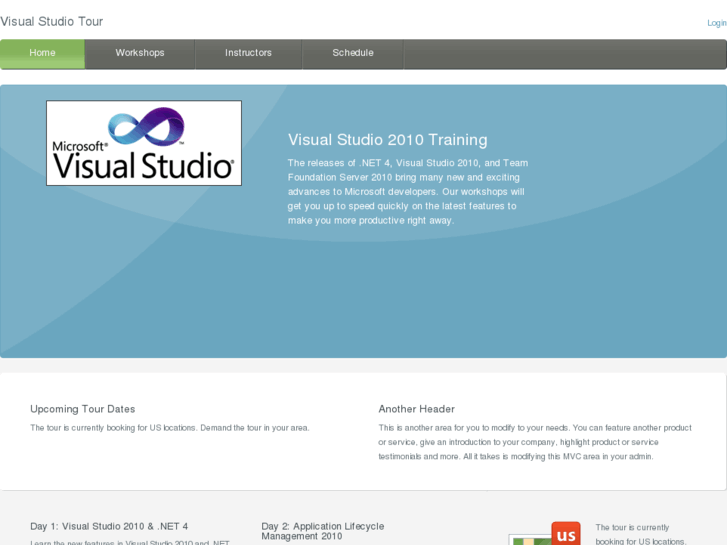Screen dimensions: 727x545
Task: Open the Home navigation tab
Action: tap(42, 54)
